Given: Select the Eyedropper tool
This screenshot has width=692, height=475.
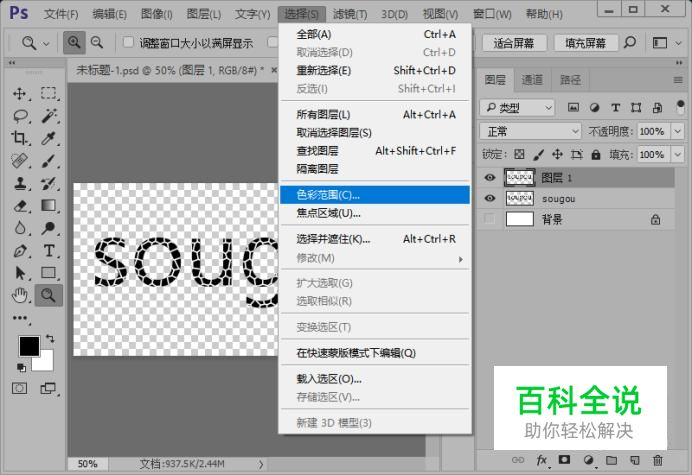Looking at the screenshot, I should [49, 138].
